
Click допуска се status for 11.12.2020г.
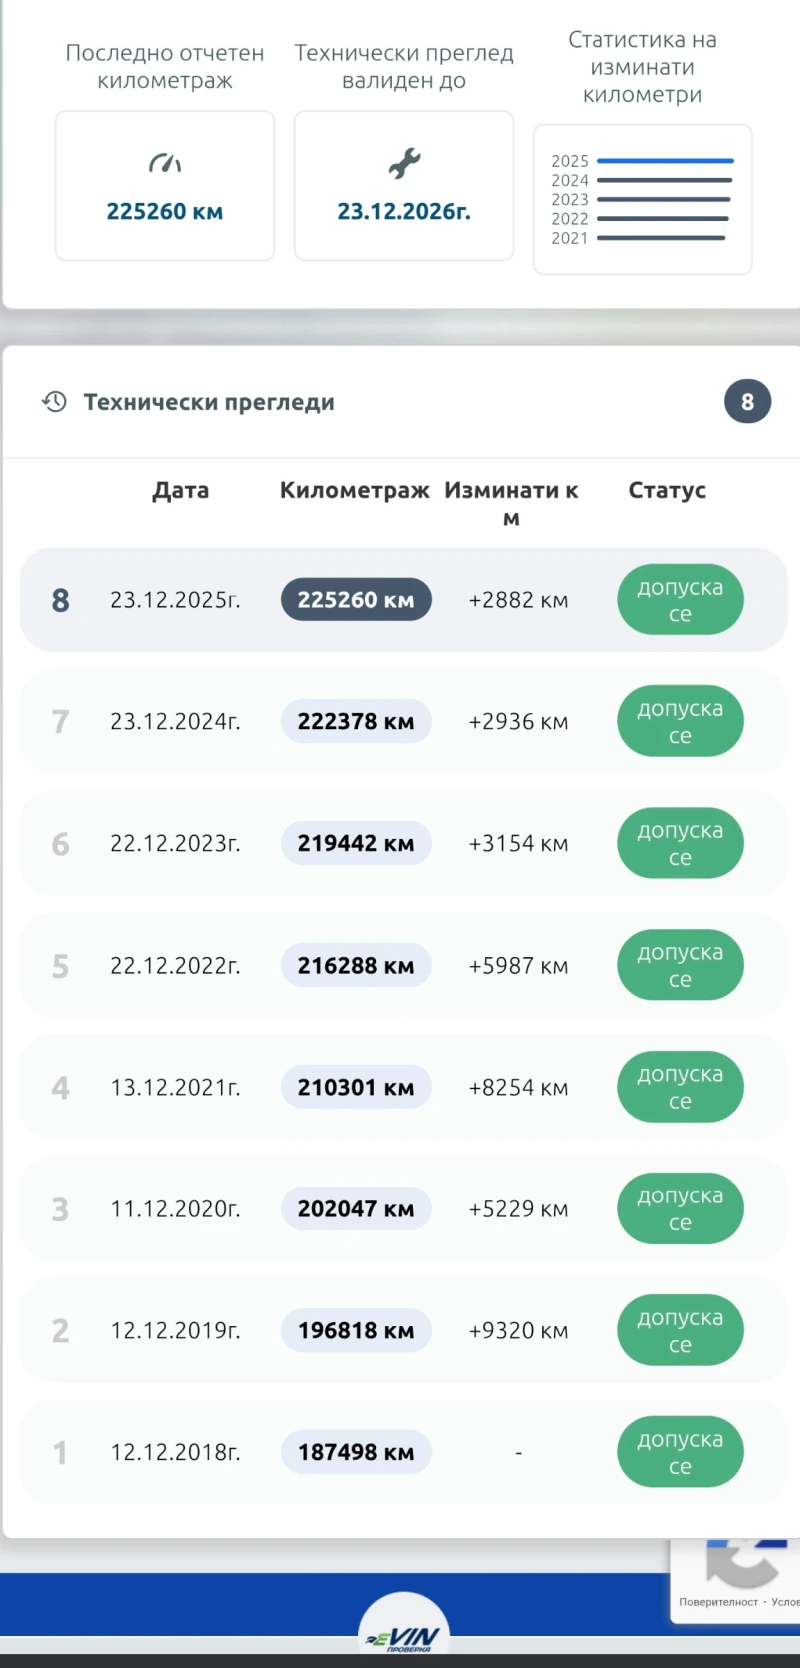click(680, 1209)
